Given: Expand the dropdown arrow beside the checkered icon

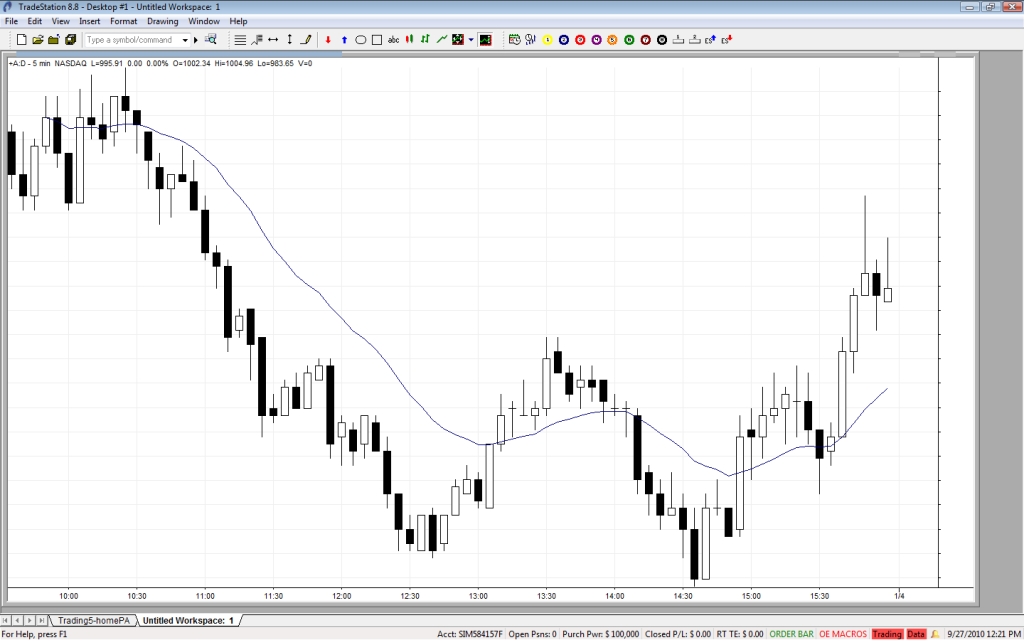Looking at the screenshot, I should tap(471, 40).
